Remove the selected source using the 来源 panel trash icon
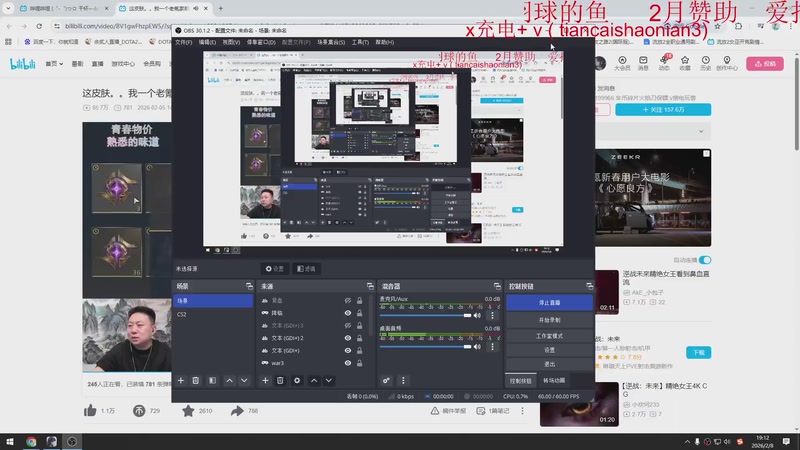Screen dimensions: 800x450 tap(280, 381)
